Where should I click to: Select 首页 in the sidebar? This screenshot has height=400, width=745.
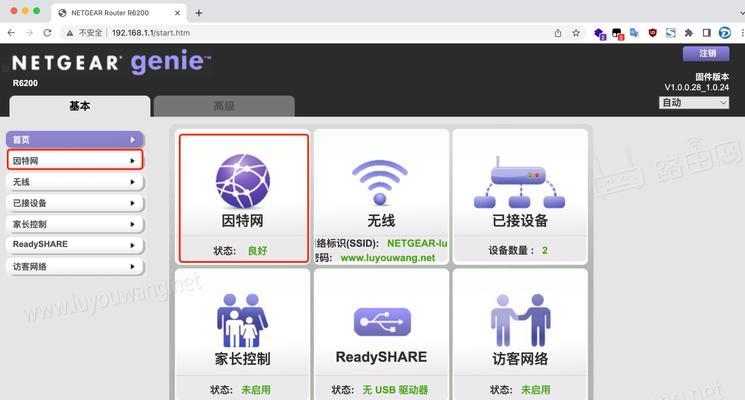click(75, 140)
